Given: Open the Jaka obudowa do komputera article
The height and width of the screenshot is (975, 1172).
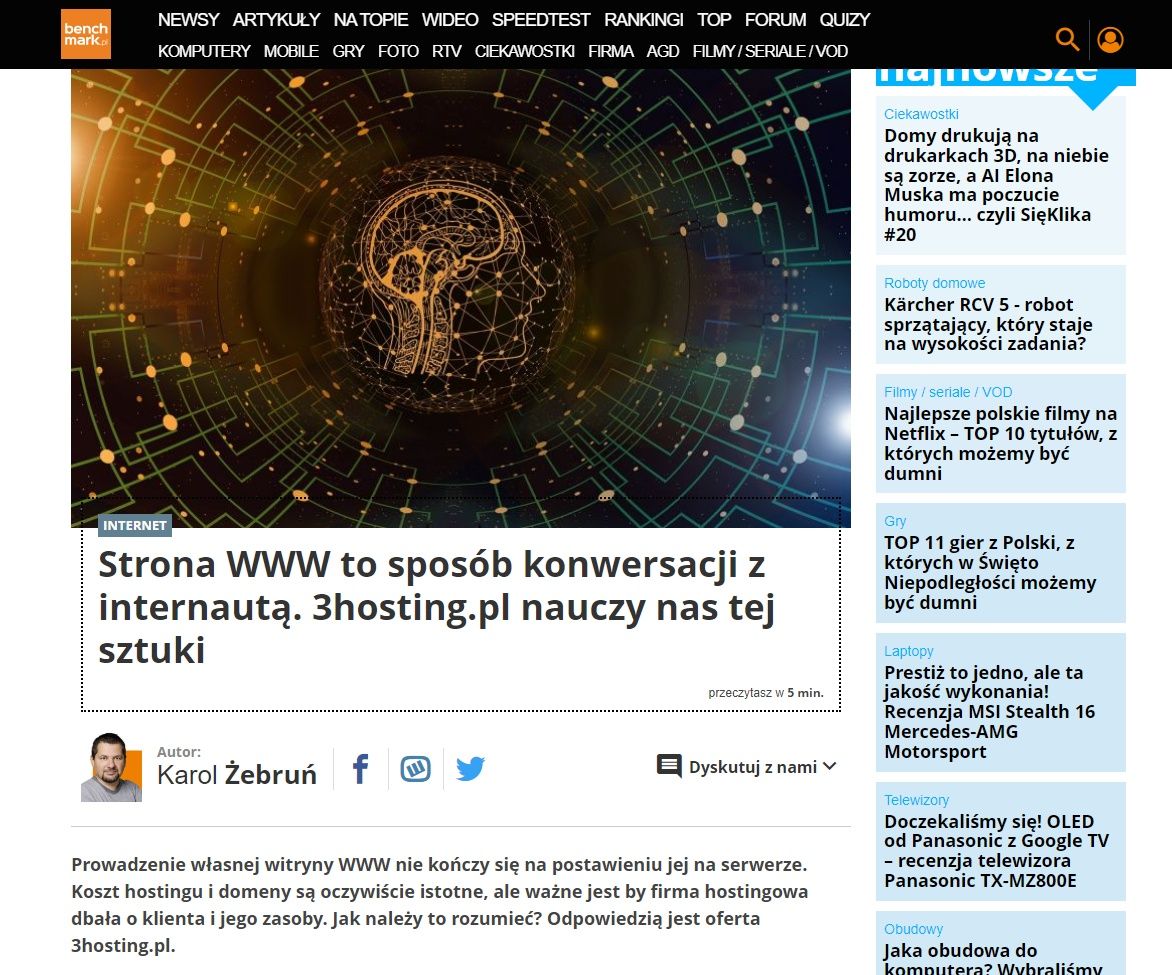Looking at the screenshot, I should point(993,959).
